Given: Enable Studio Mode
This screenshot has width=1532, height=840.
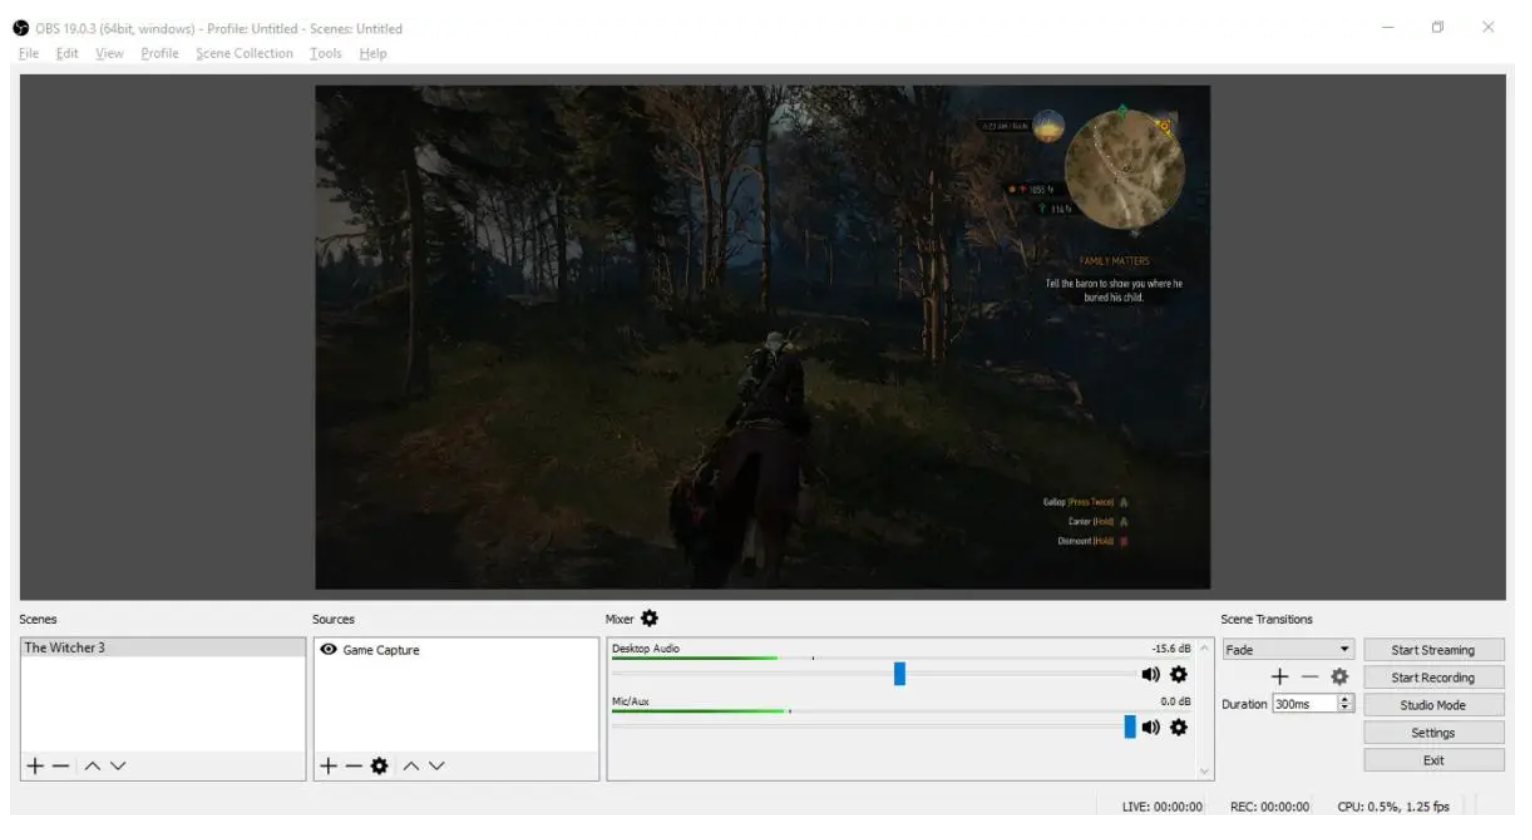Looking at the screenshot, I should pos(1434,705).
